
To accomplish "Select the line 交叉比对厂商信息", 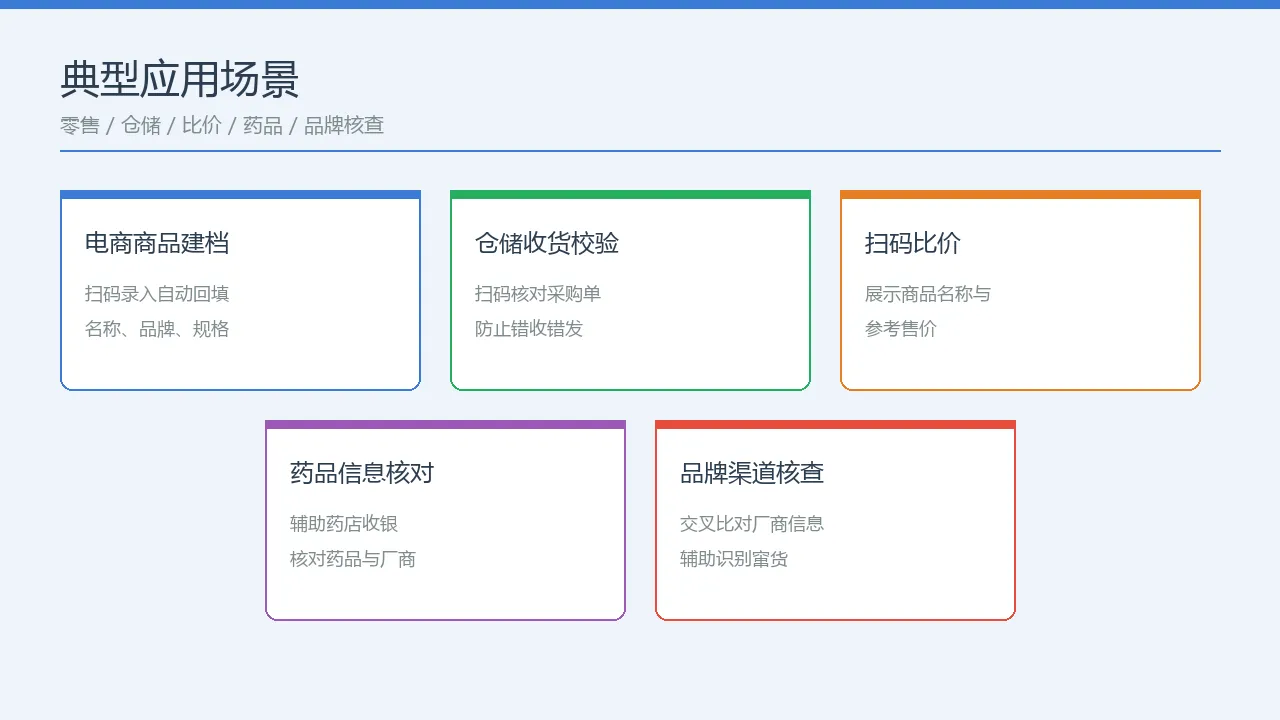I will [752, 524].
